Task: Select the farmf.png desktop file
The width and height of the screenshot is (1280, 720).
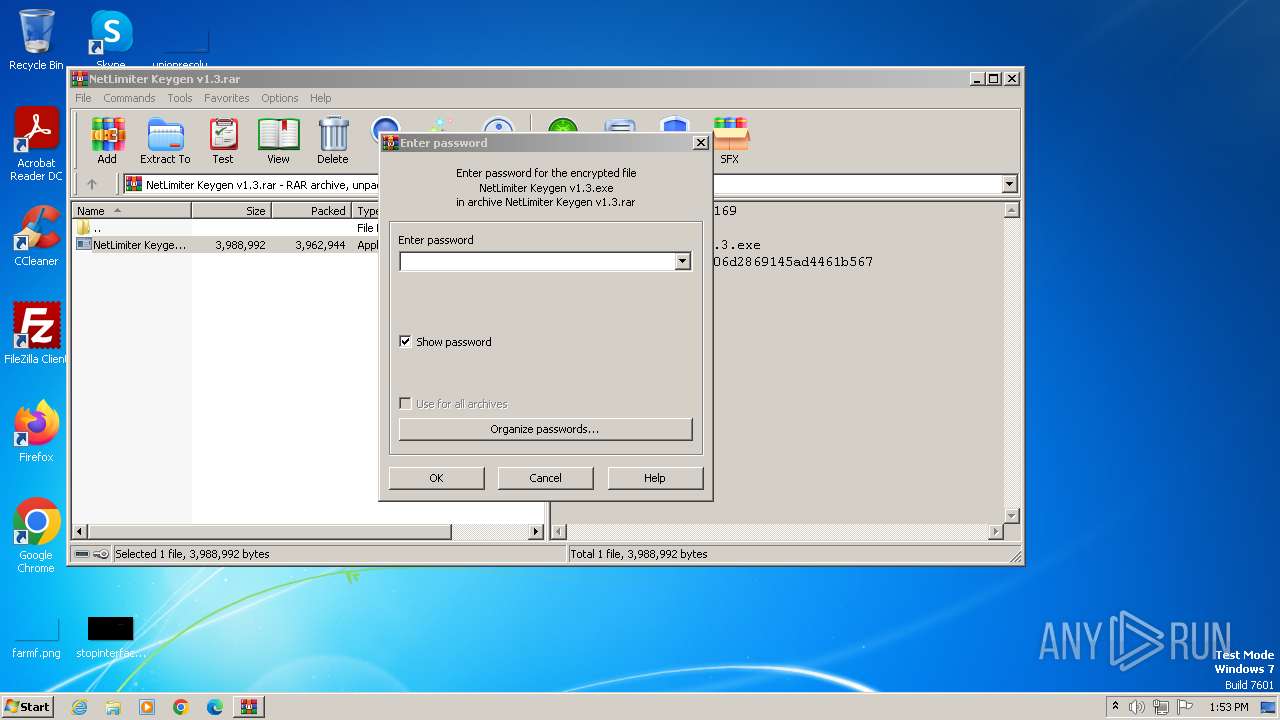Action: click(x=36, y=637)
